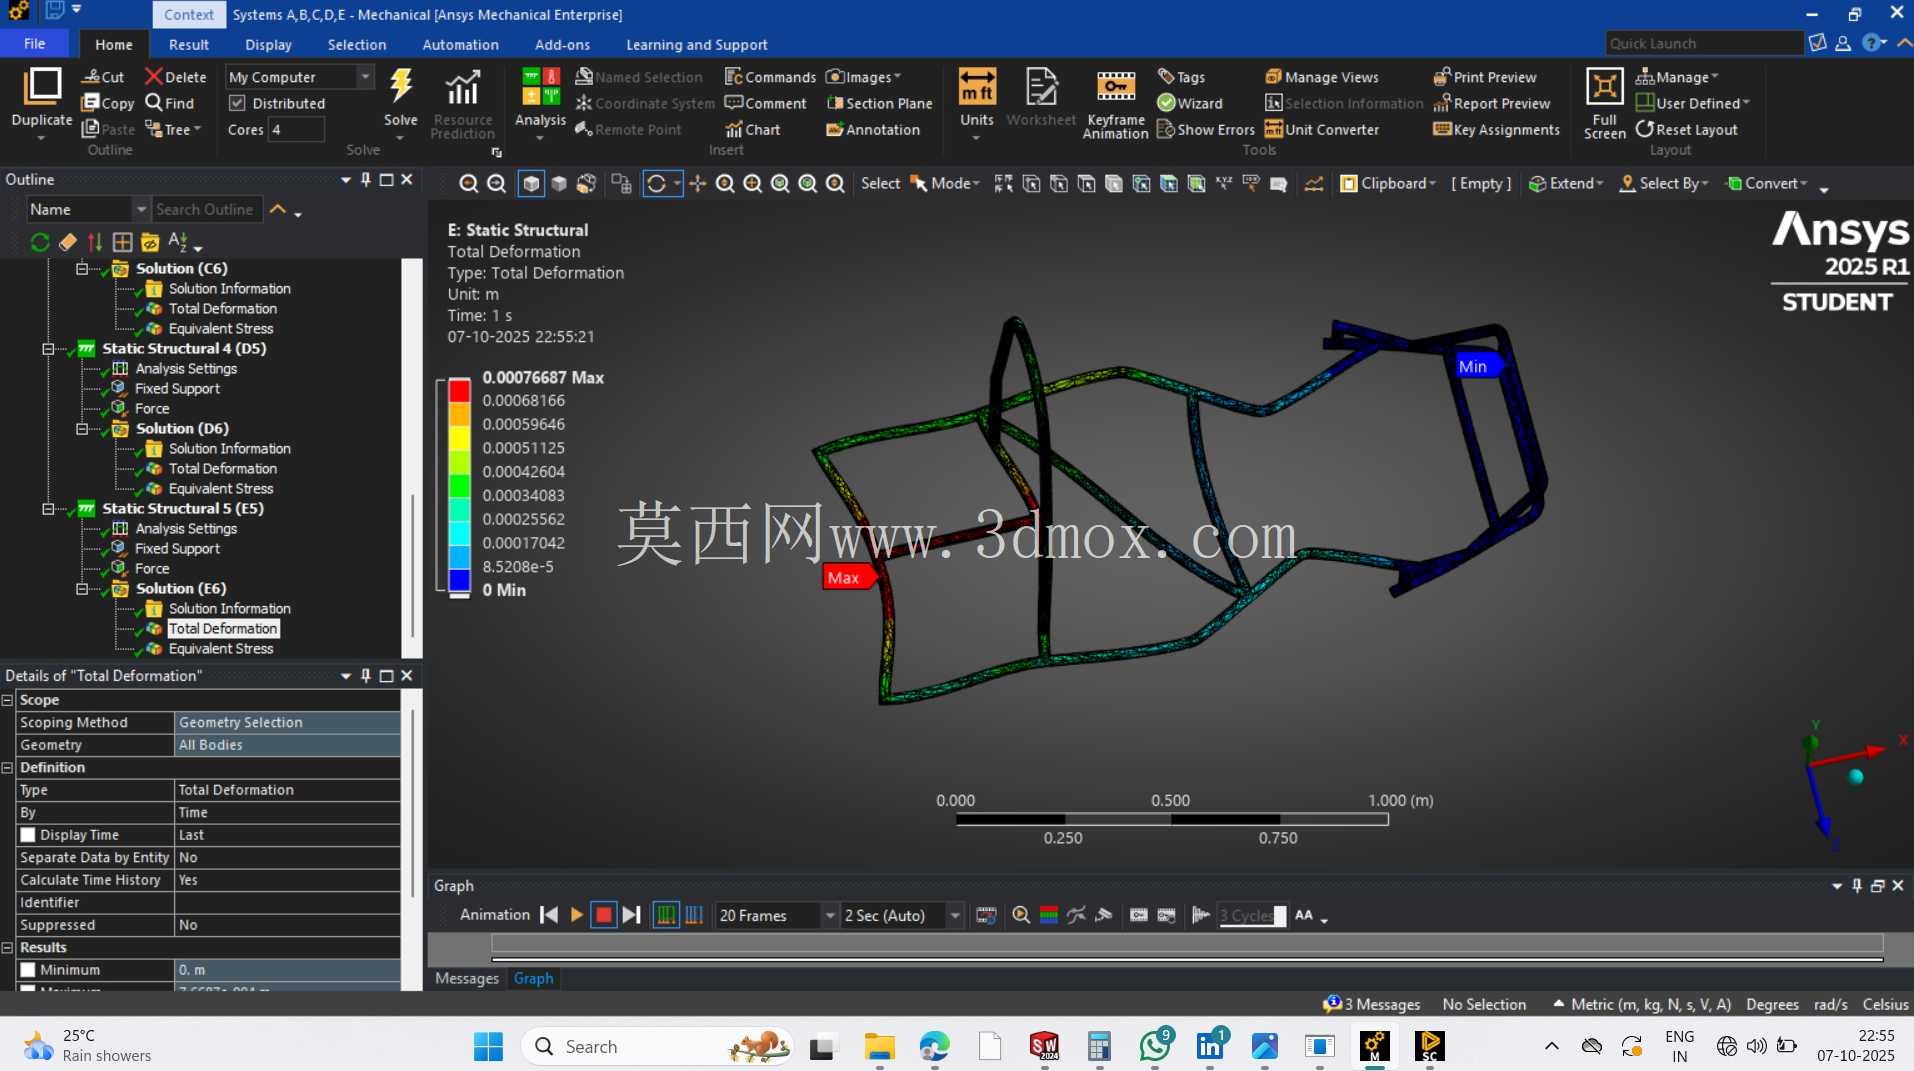
Task: Open the Automation ribbon tab
Action: tap(460, 45)
